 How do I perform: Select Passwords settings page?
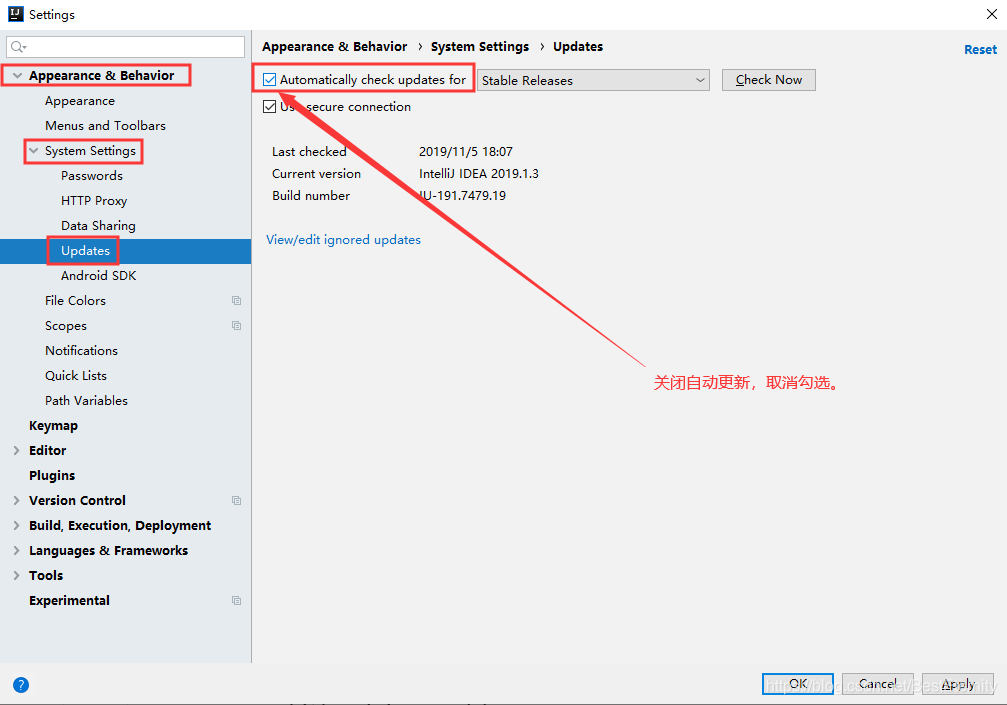click(x=92, y=176)
